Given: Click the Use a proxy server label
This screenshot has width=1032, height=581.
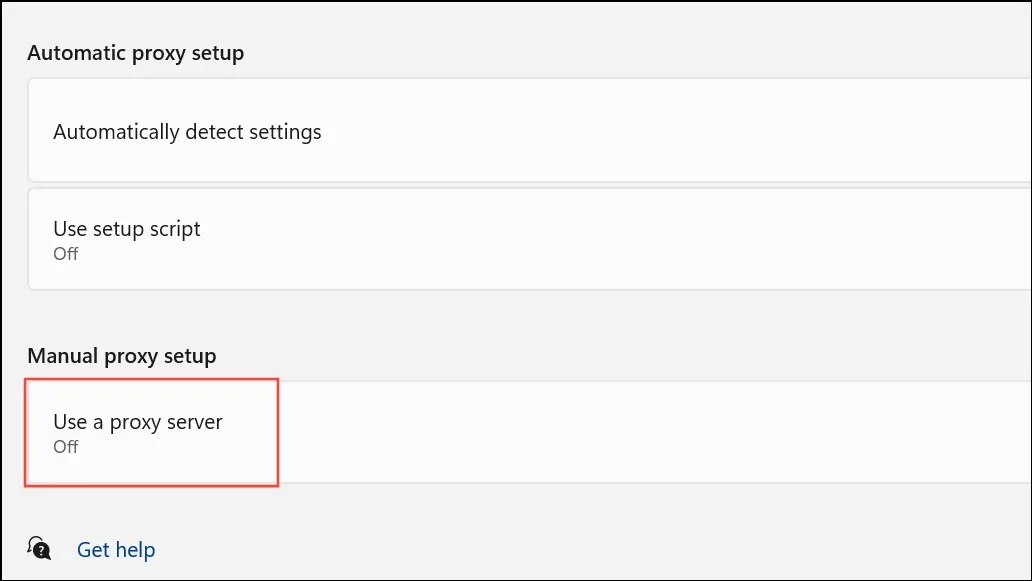Looking at the screenshot, I should [138, 422].
